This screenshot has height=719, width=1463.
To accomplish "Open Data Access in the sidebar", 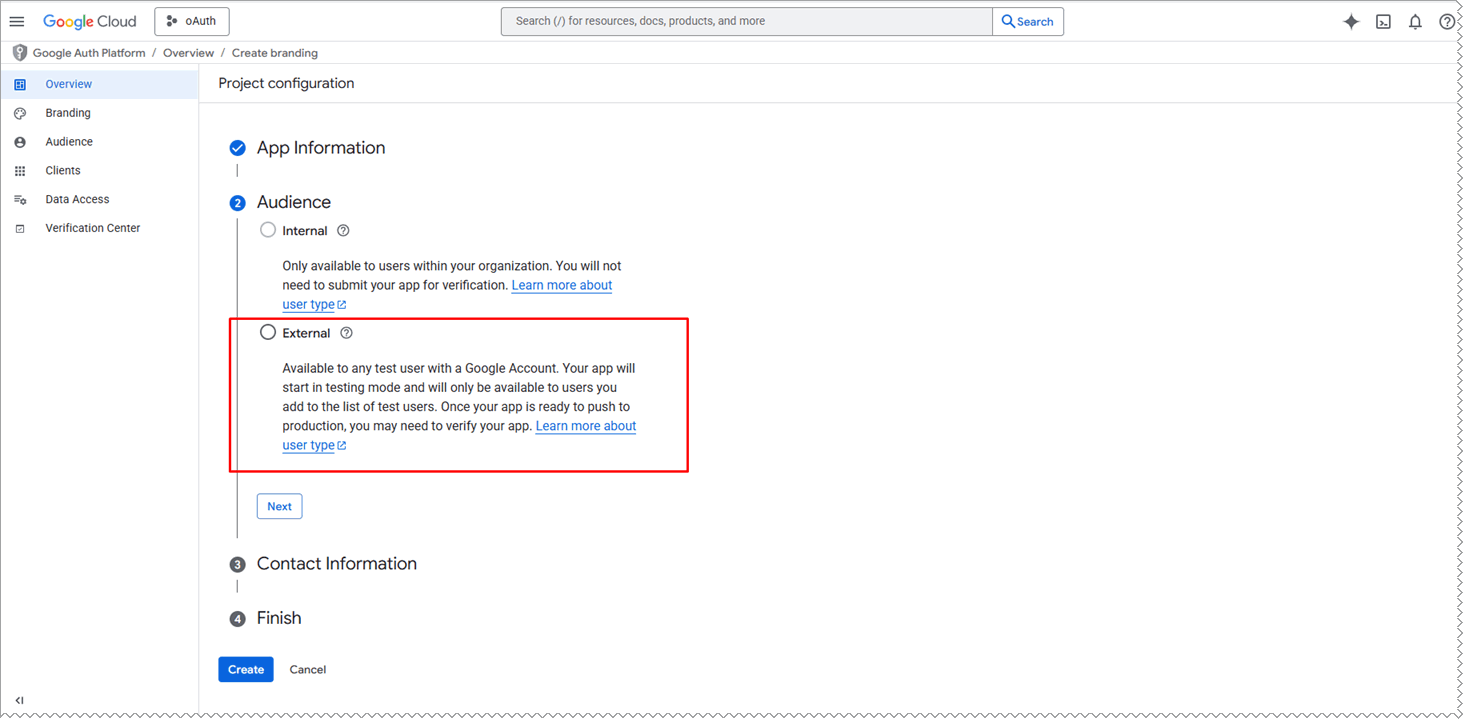I will coord(99,200).
